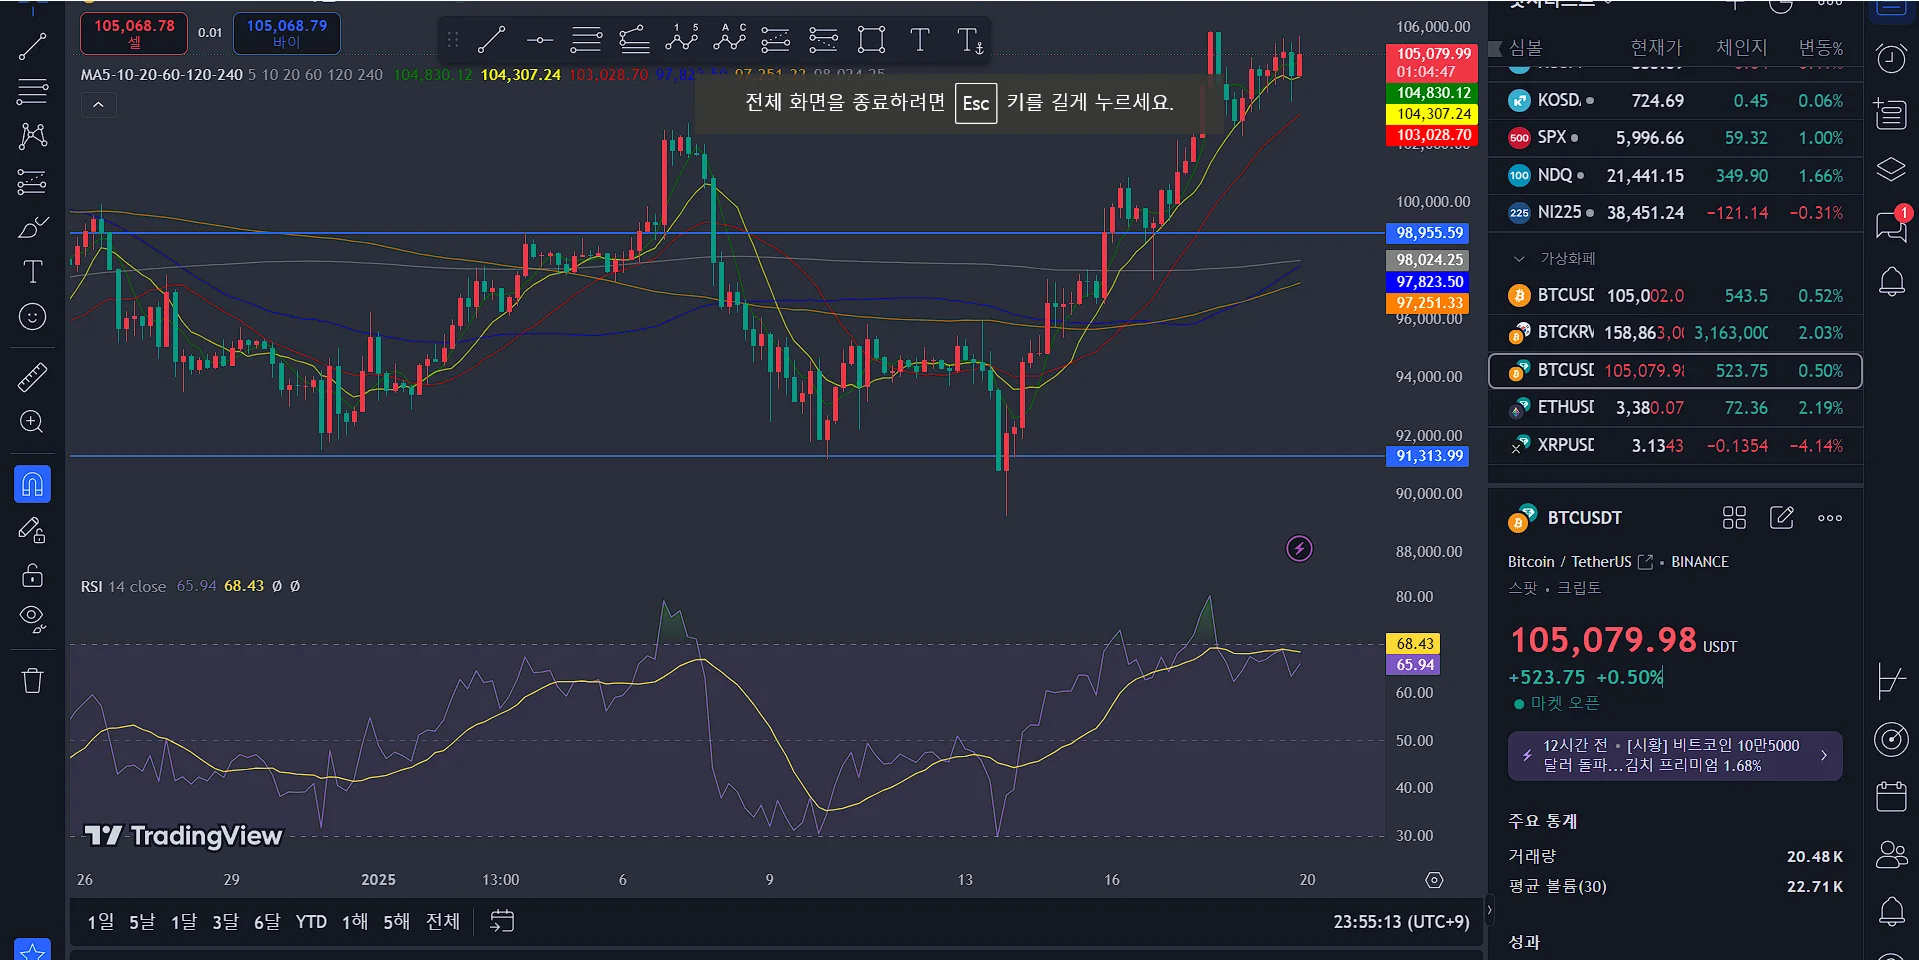Sort the watchlist by 심볼 column
1919x960 pixels.
(x=1526, y=48)
